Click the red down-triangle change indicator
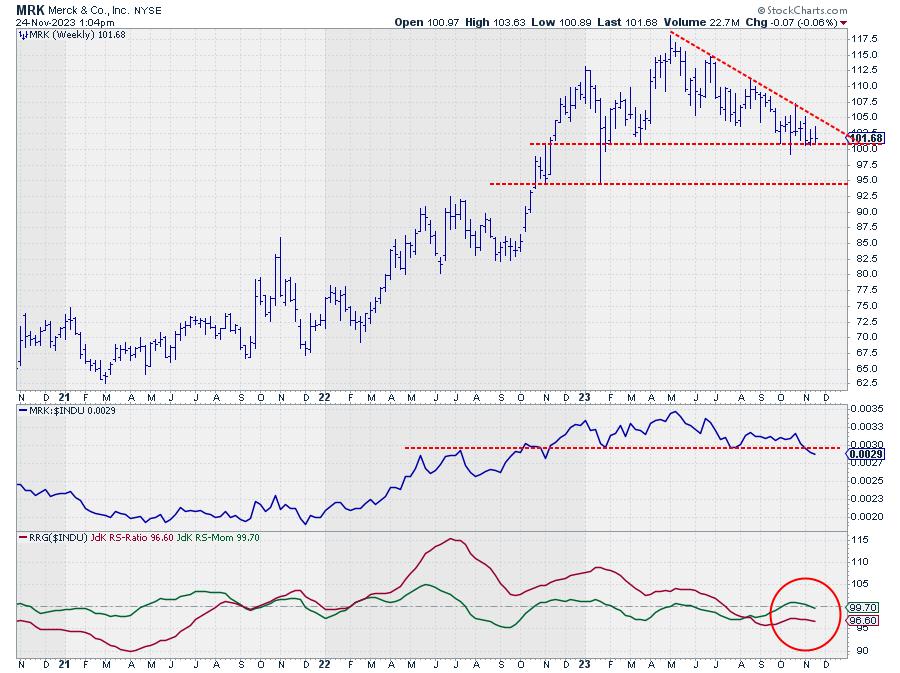The image size is (900, 673). (x=844, y=23)
